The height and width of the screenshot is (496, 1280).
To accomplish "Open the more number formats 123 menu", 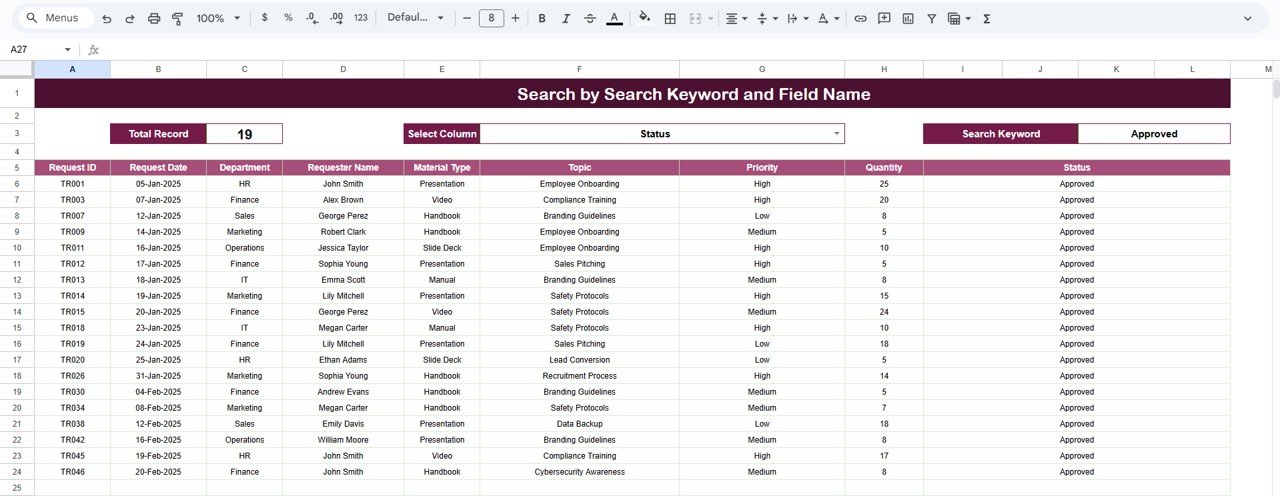I will point(361,18).
